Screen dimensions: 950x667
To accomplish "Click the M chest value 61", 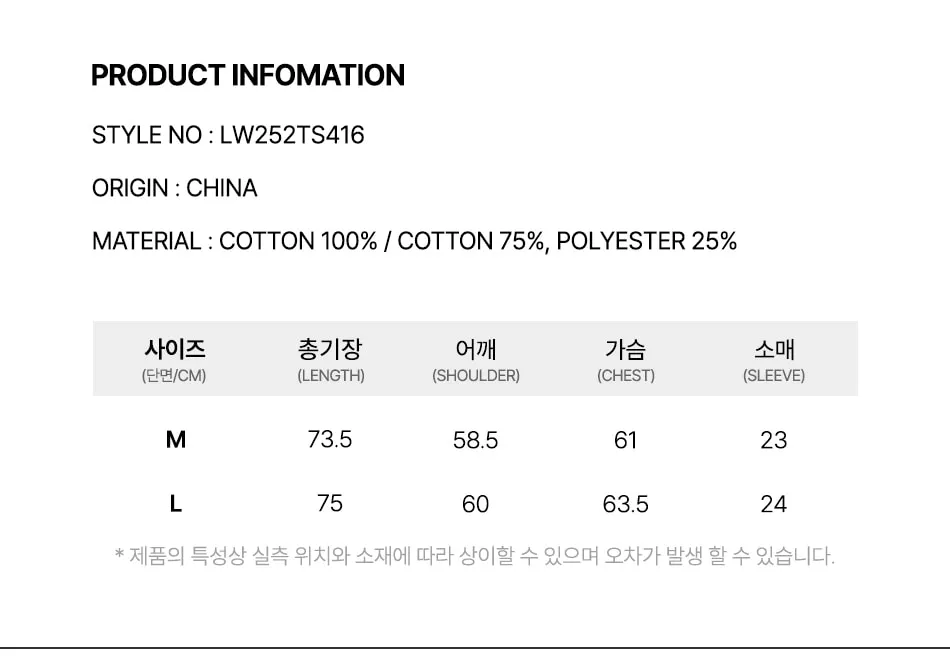I will point(626,440).
